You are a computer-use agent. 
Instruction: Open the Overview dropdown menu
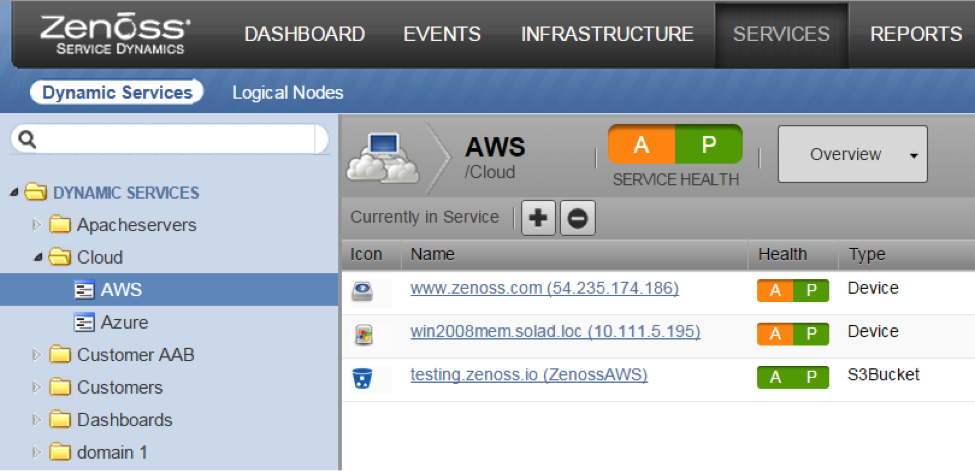(x=913, y=155)
